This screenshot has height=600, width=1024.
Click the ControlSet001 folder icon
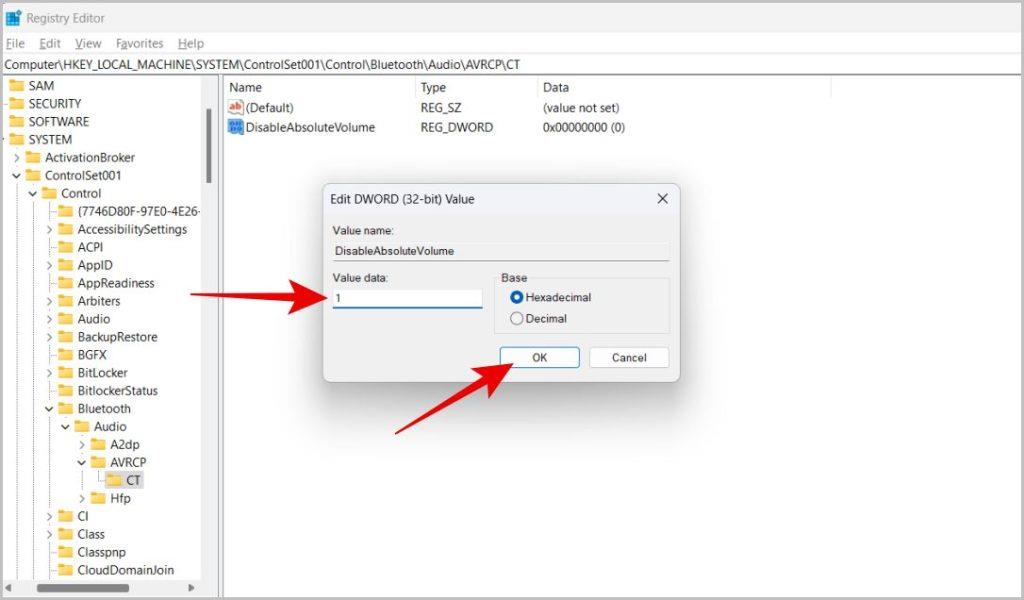(x=33, y=175)
